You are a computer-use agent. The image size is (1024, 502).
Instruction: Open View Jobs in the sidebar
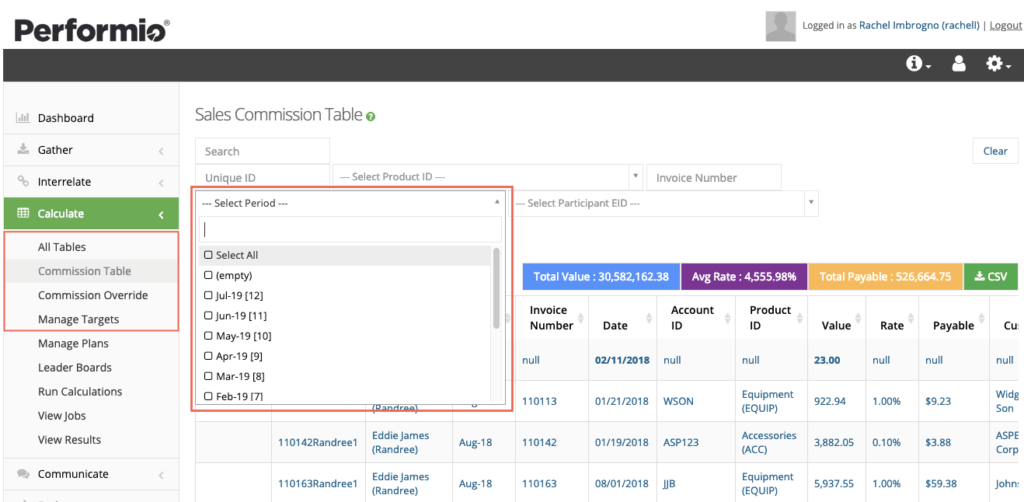[x=61, y=416]
